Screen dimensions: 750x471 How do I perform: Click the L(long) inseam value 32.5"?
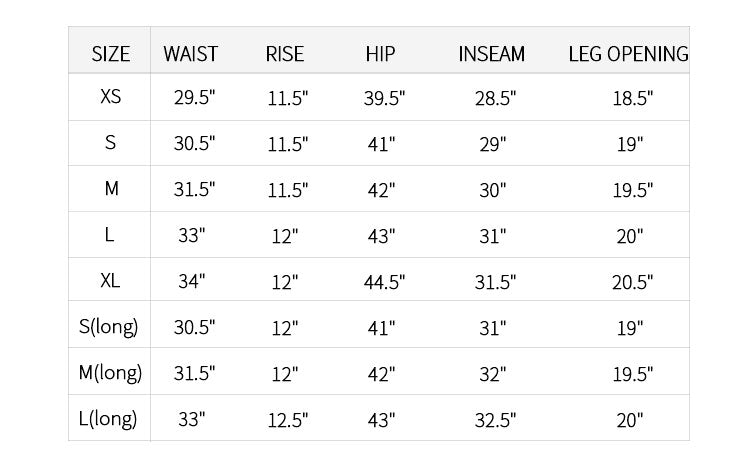(x=496, y=420)
